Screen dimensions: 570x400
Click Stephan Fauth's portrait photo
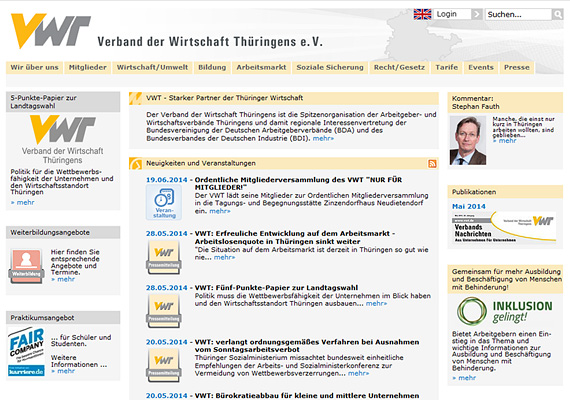(x=468, y=140)
